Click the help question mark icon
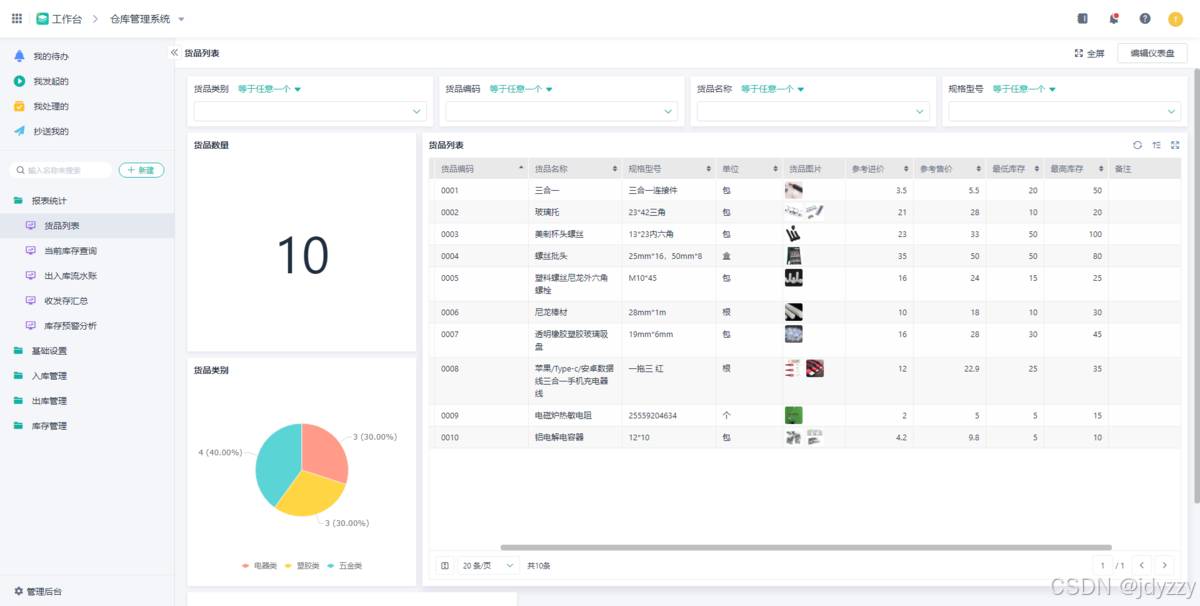Screen dimensions: 1200x606 1144,18
